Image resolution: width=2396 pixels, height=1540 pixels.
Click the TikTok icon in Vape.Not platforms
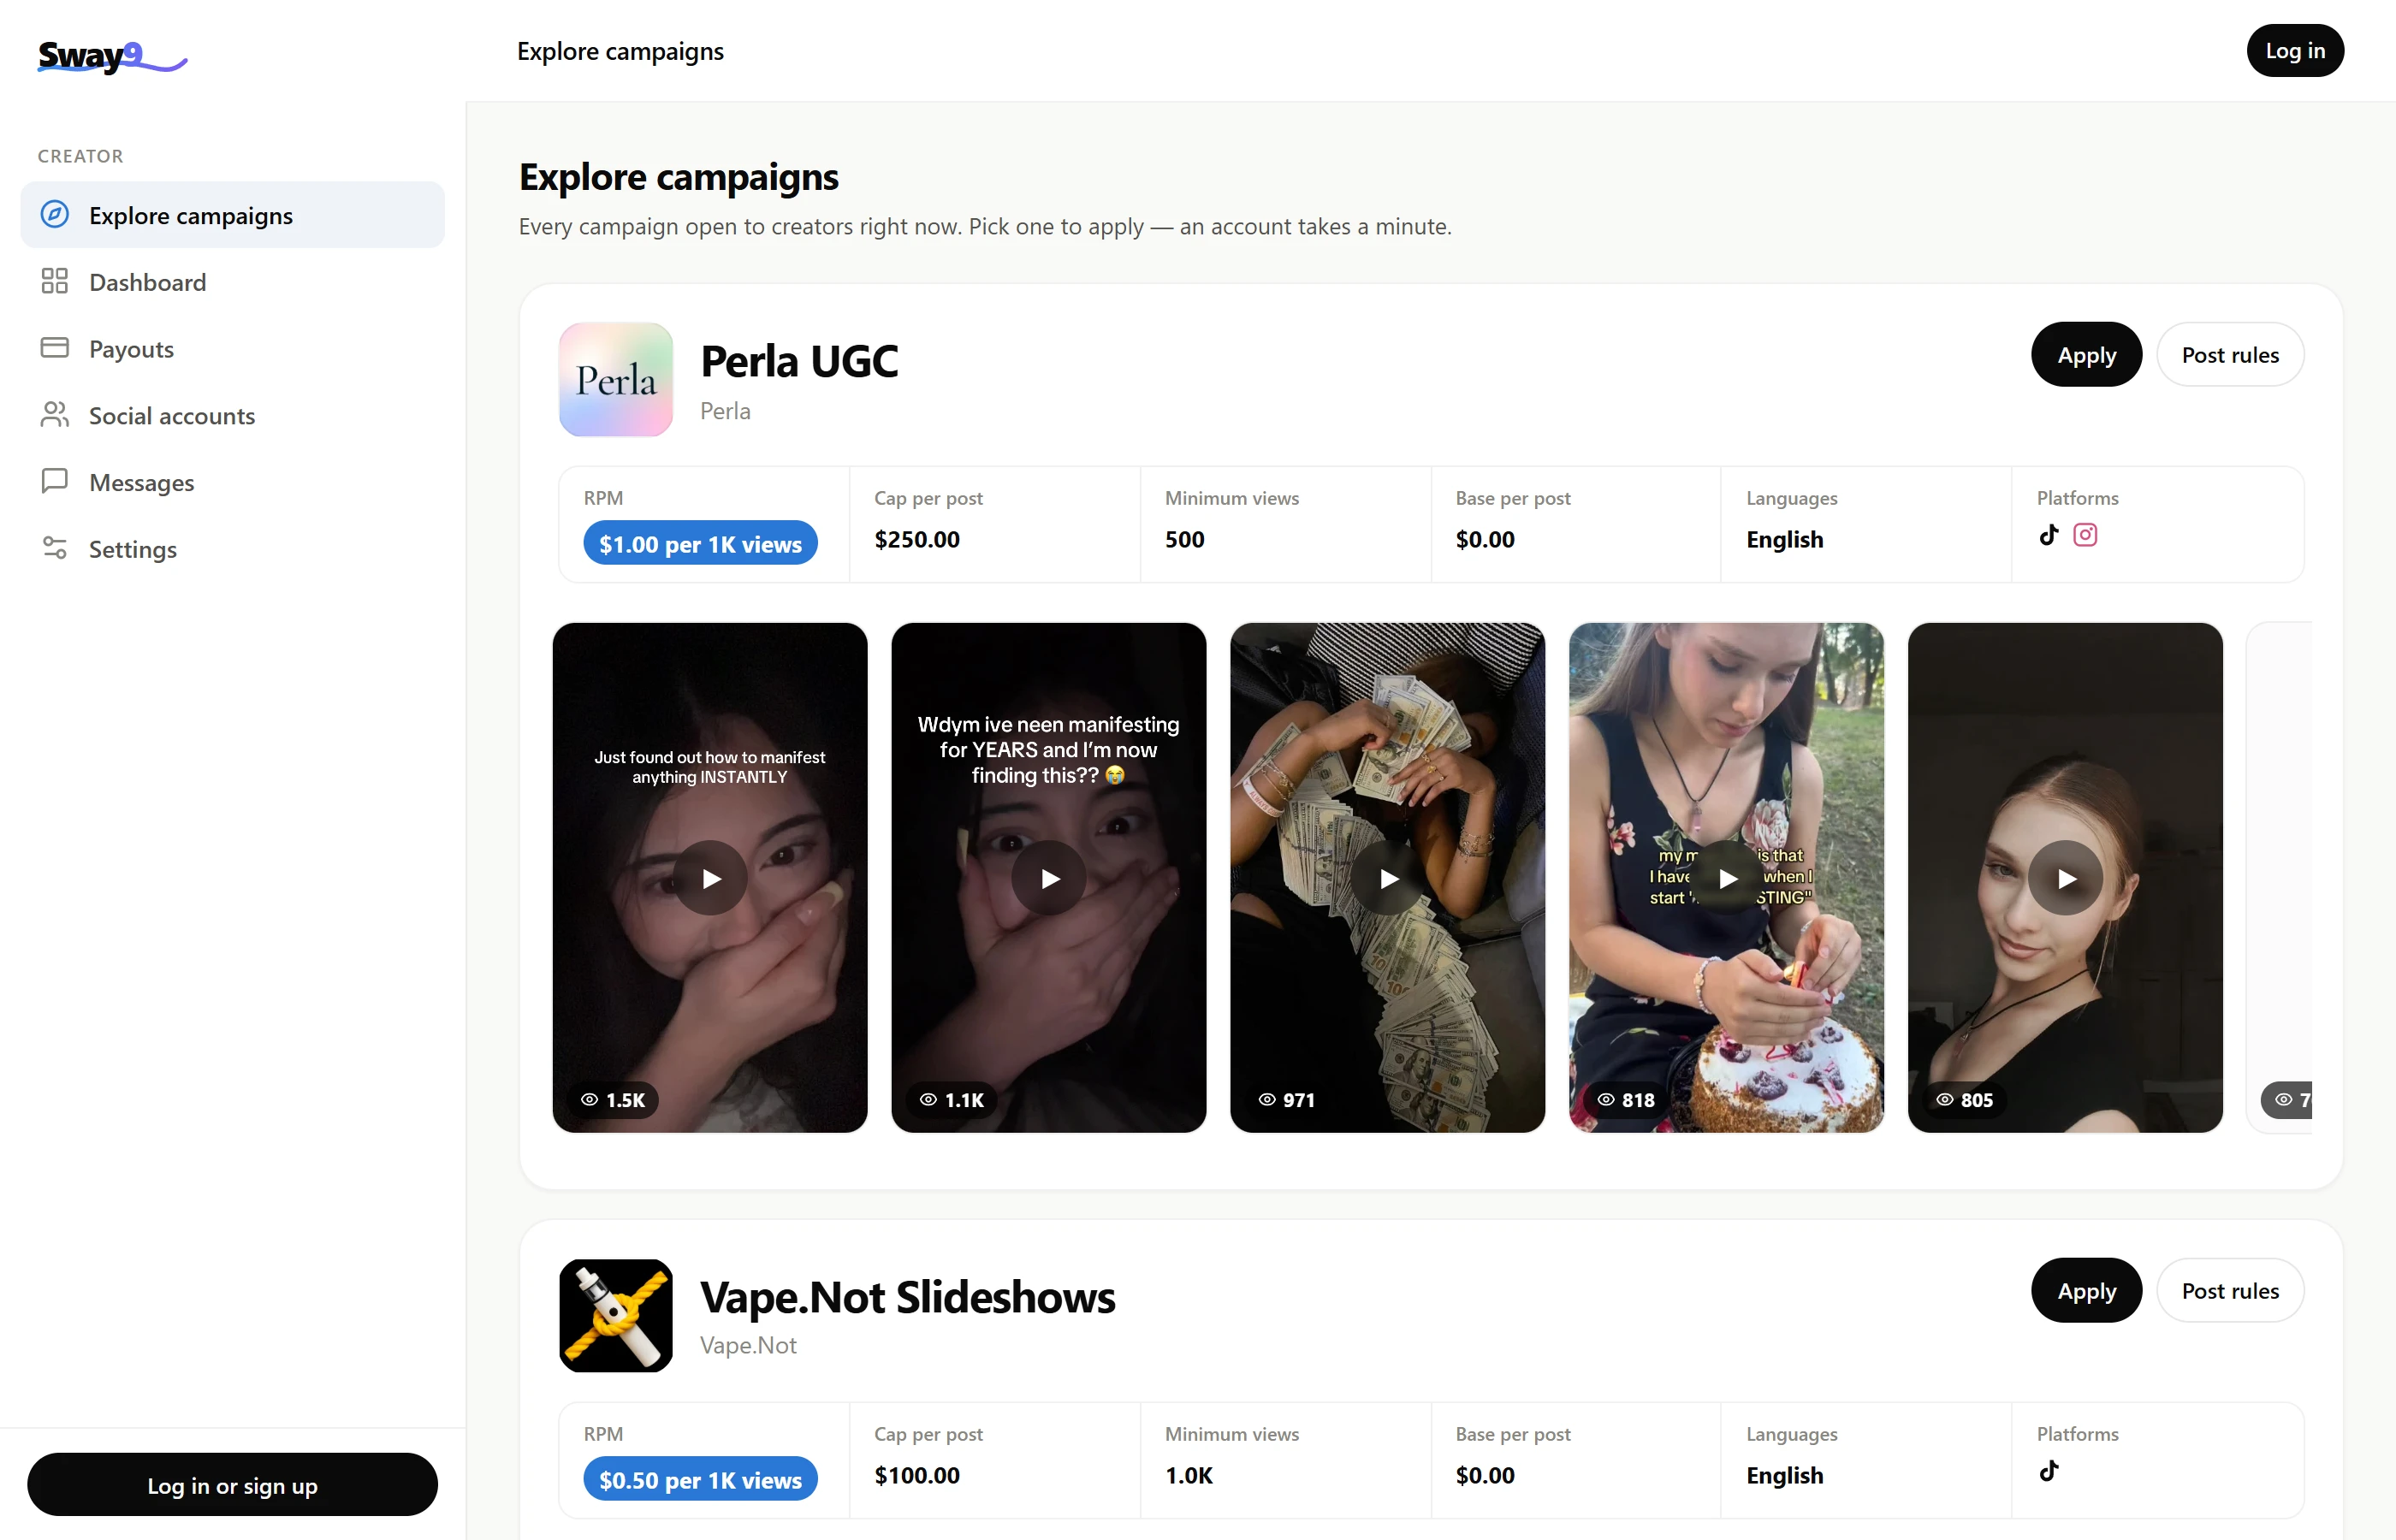2049,1471
